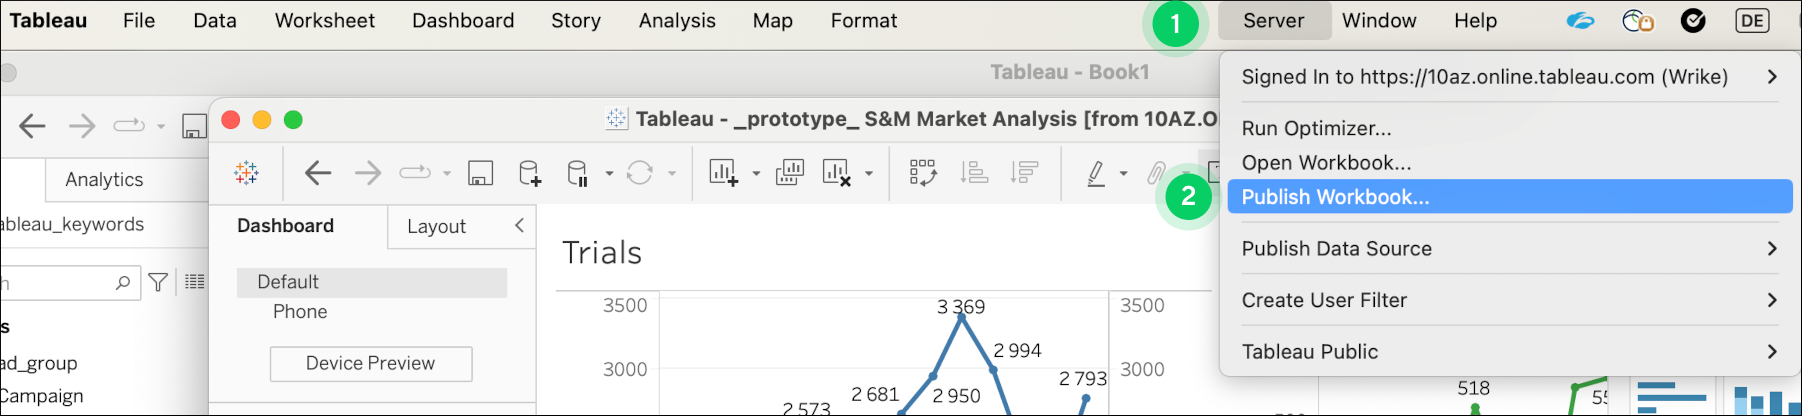Click the Replay animation icon in the prototype window toolbar
This screenshot has width=1802, height=416.
(415, 173)
